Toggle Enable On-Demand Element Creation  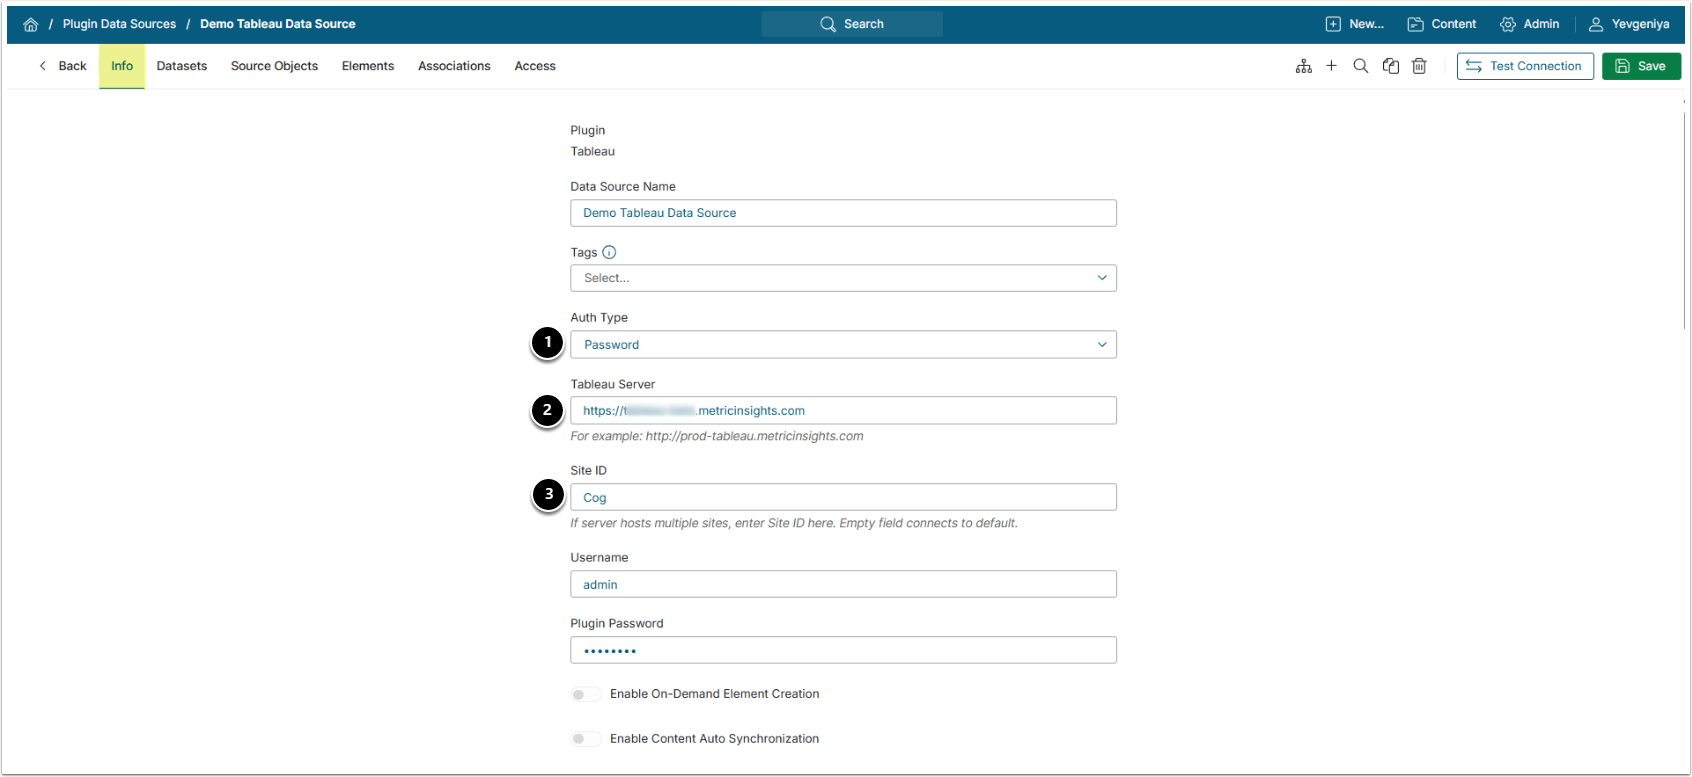(x=585, y=694)
